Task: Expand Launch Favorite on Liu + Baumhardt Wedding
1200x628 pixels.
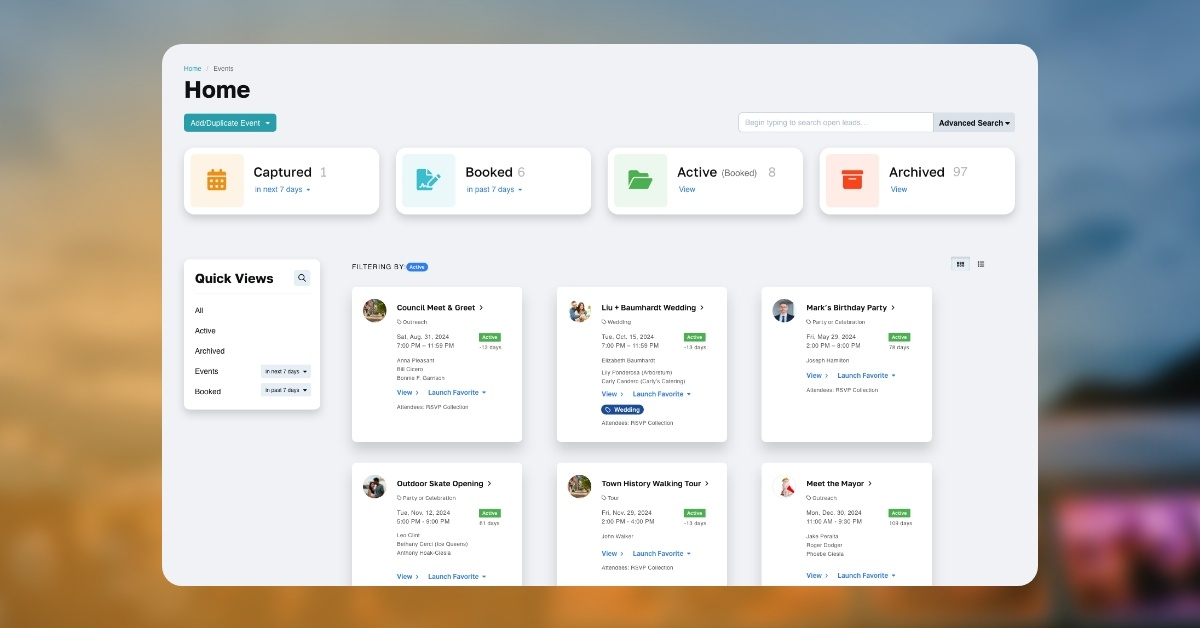Action: 662,394
